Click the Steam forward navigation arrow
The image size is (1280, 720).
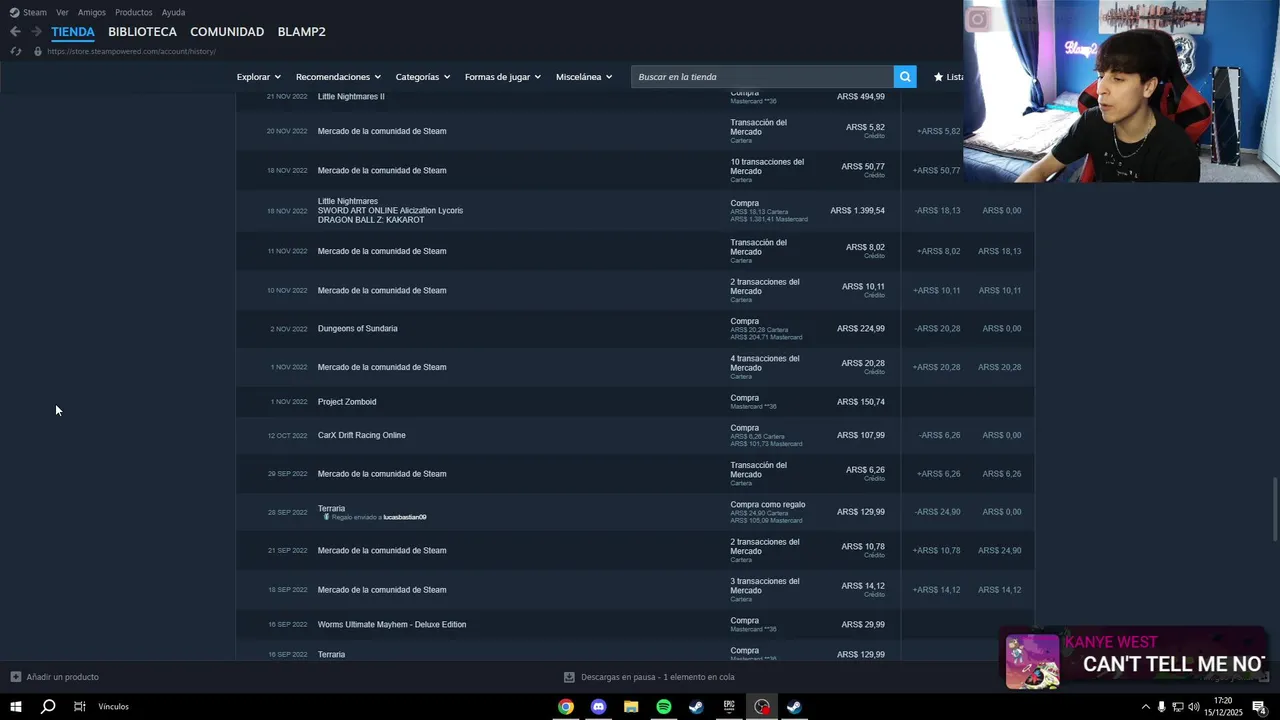[36, 32]
